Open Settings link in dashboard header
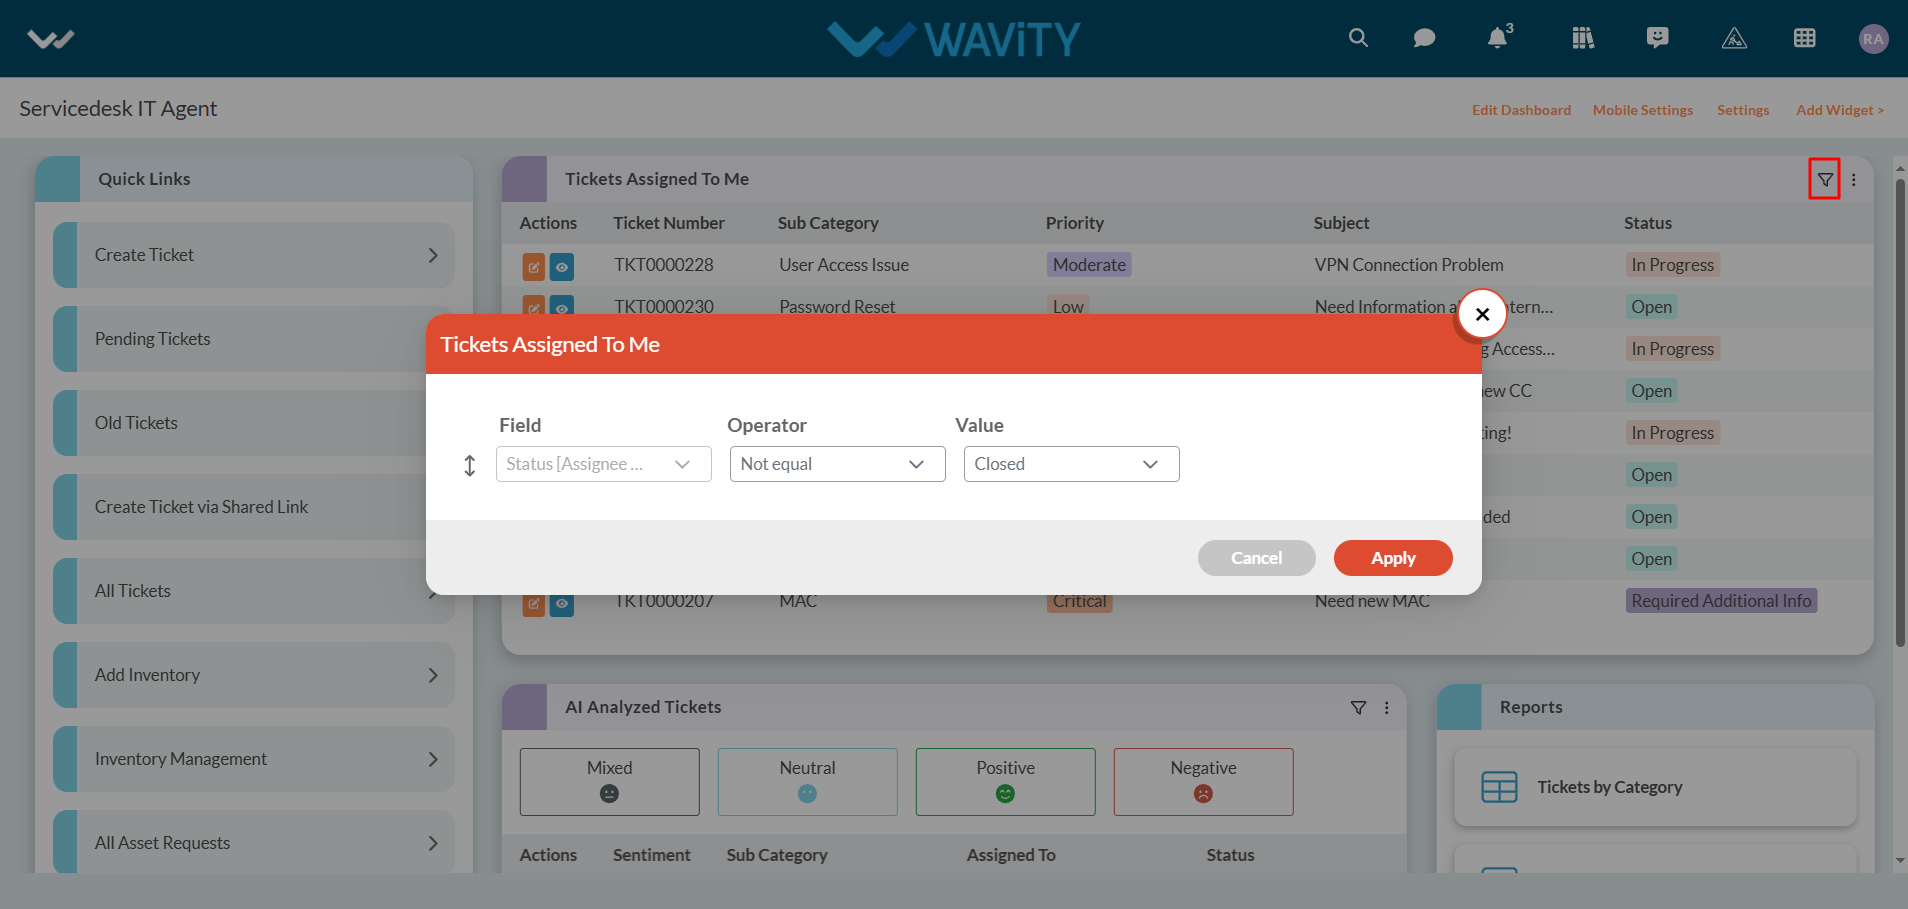The height and width of the screenshot is (909, 1908). (x=1743, y=110)
